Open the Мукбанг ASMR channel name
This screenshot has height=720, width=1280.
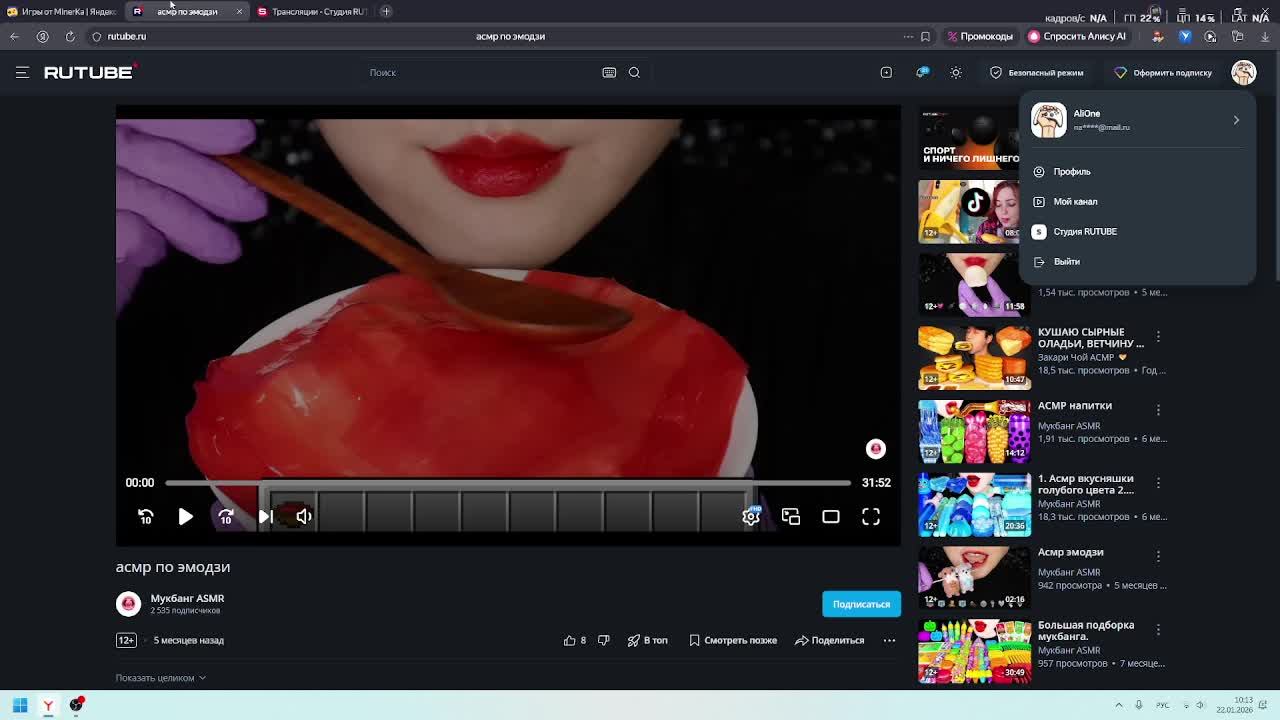187,598
